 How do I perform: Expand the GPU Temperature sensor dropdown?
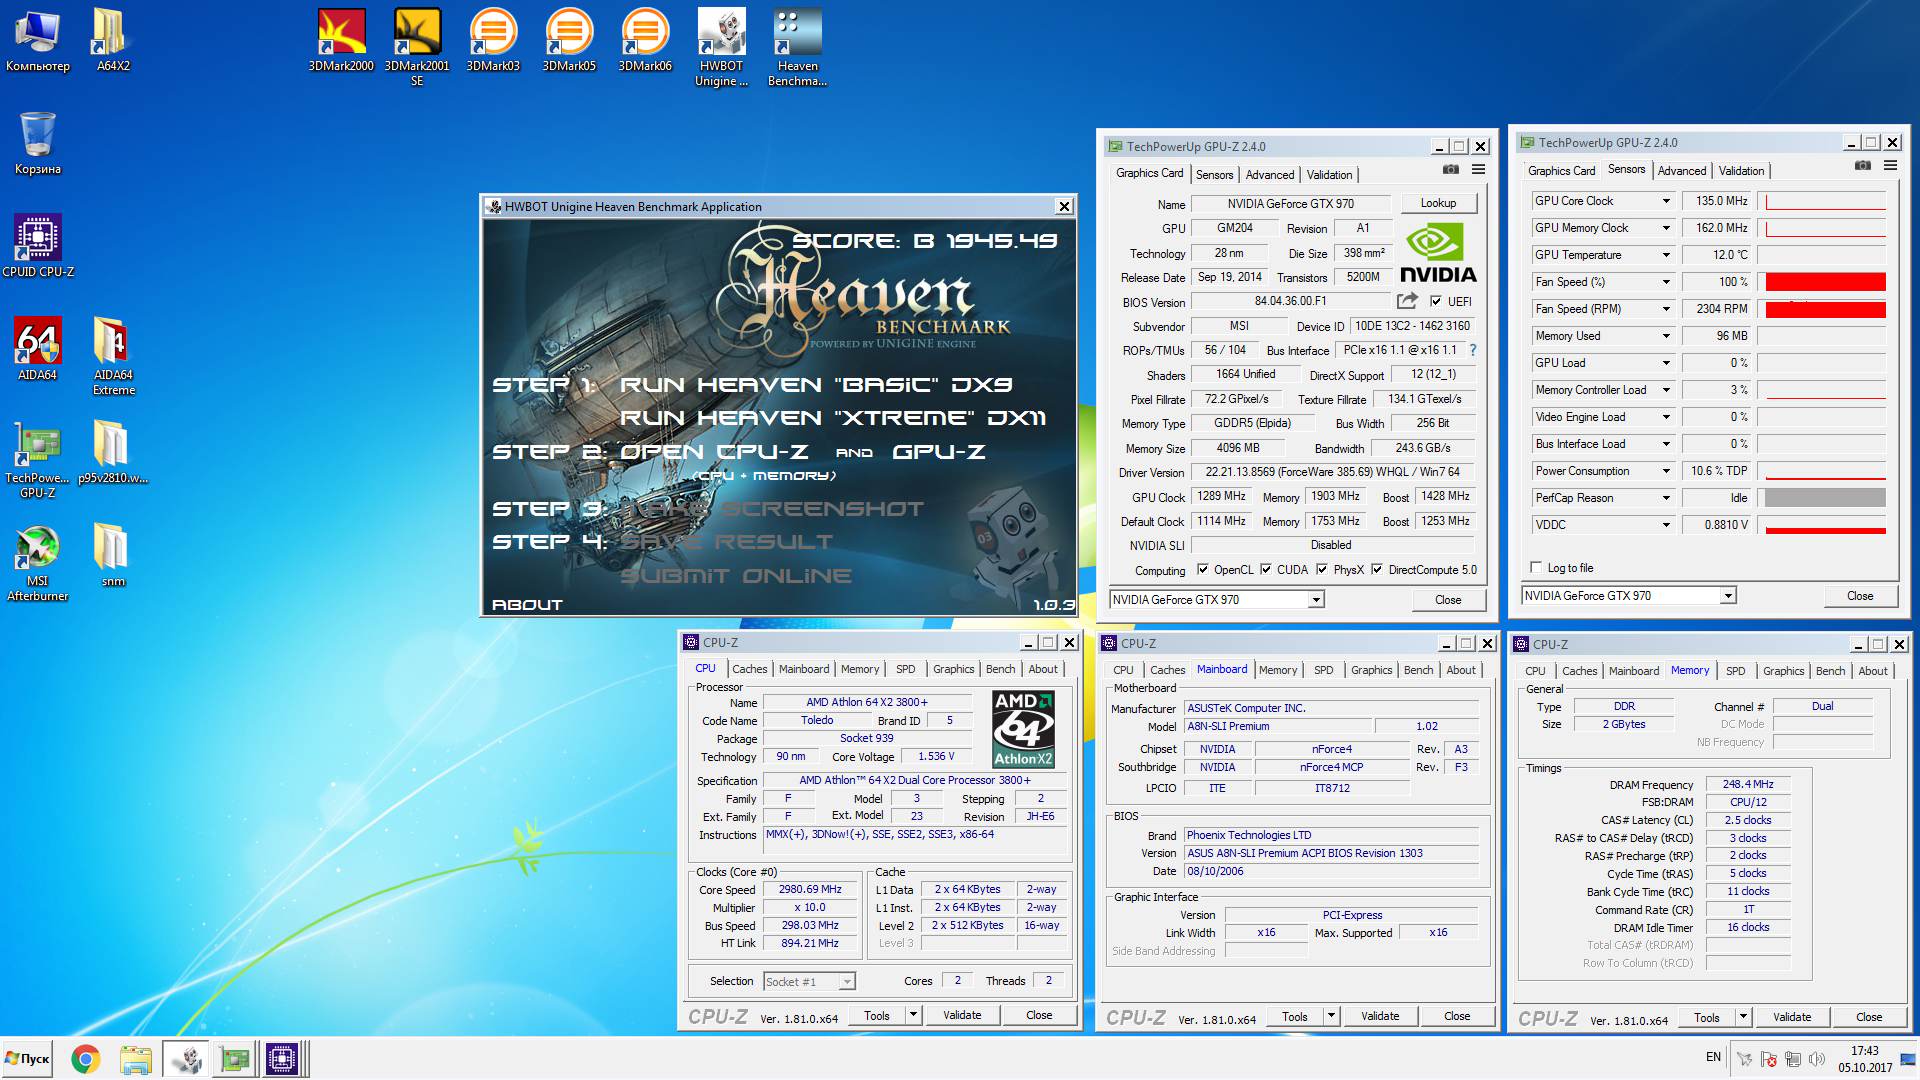1666,255
